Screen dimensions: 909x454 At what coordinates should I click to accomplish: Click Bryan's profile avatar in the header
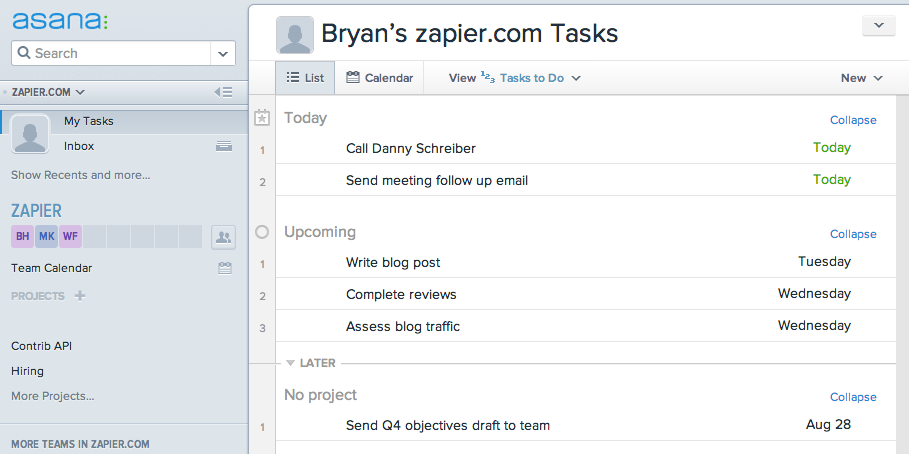tap(294, 35)
